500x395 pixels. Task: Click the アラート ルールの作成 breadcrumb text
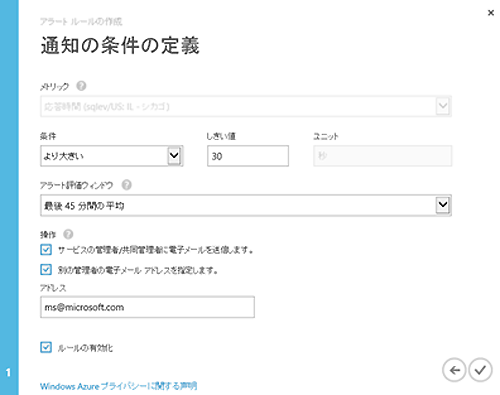tap(81, 22)
